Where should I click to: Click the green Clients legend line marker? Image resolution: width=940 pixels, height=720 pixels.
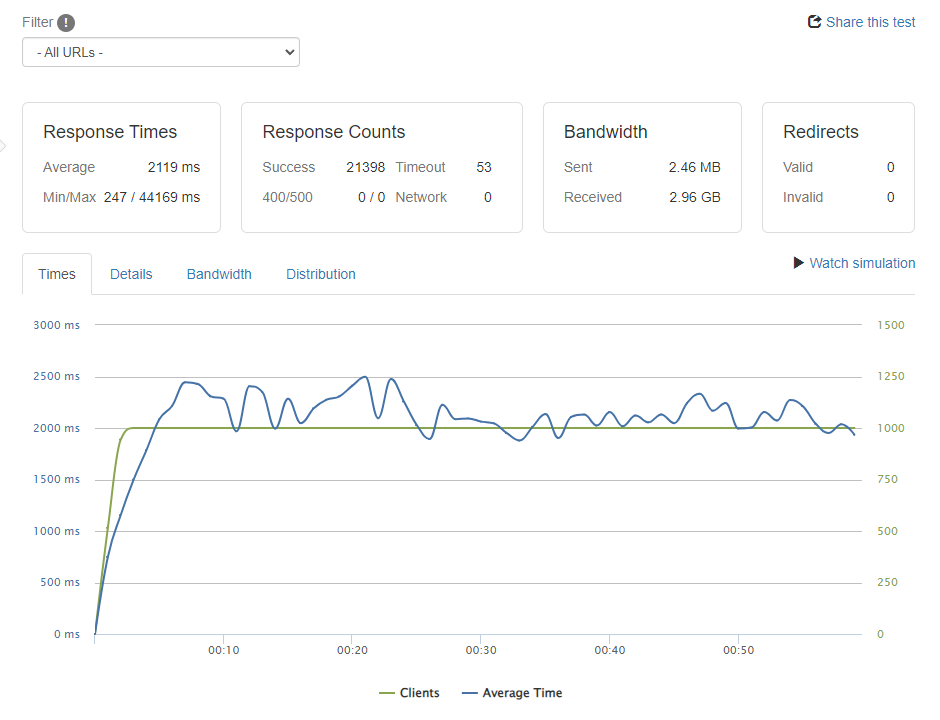tap(386, 693)
